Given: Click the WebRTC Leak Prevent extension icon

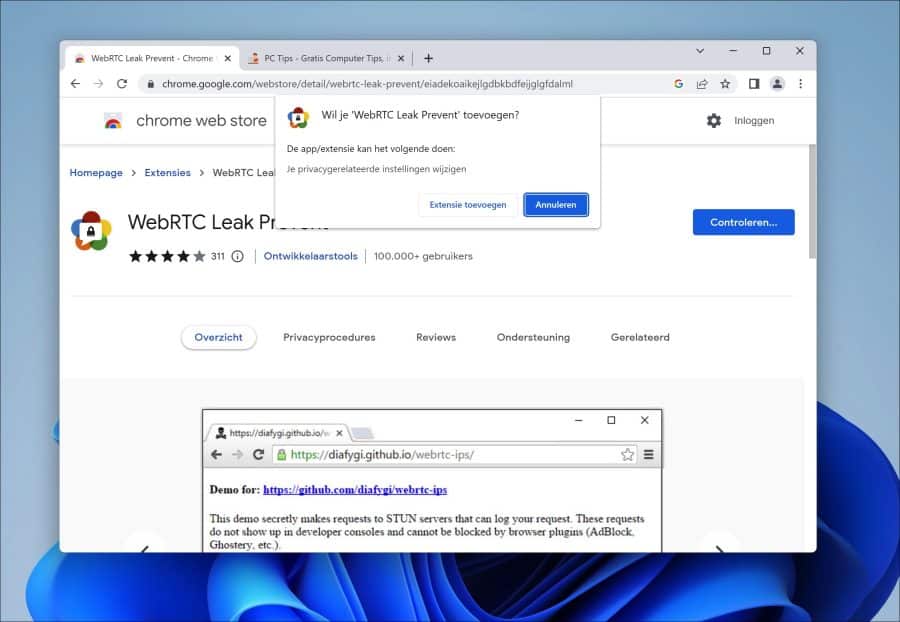Looking at the screenshot, I should [x=91, y=231].
